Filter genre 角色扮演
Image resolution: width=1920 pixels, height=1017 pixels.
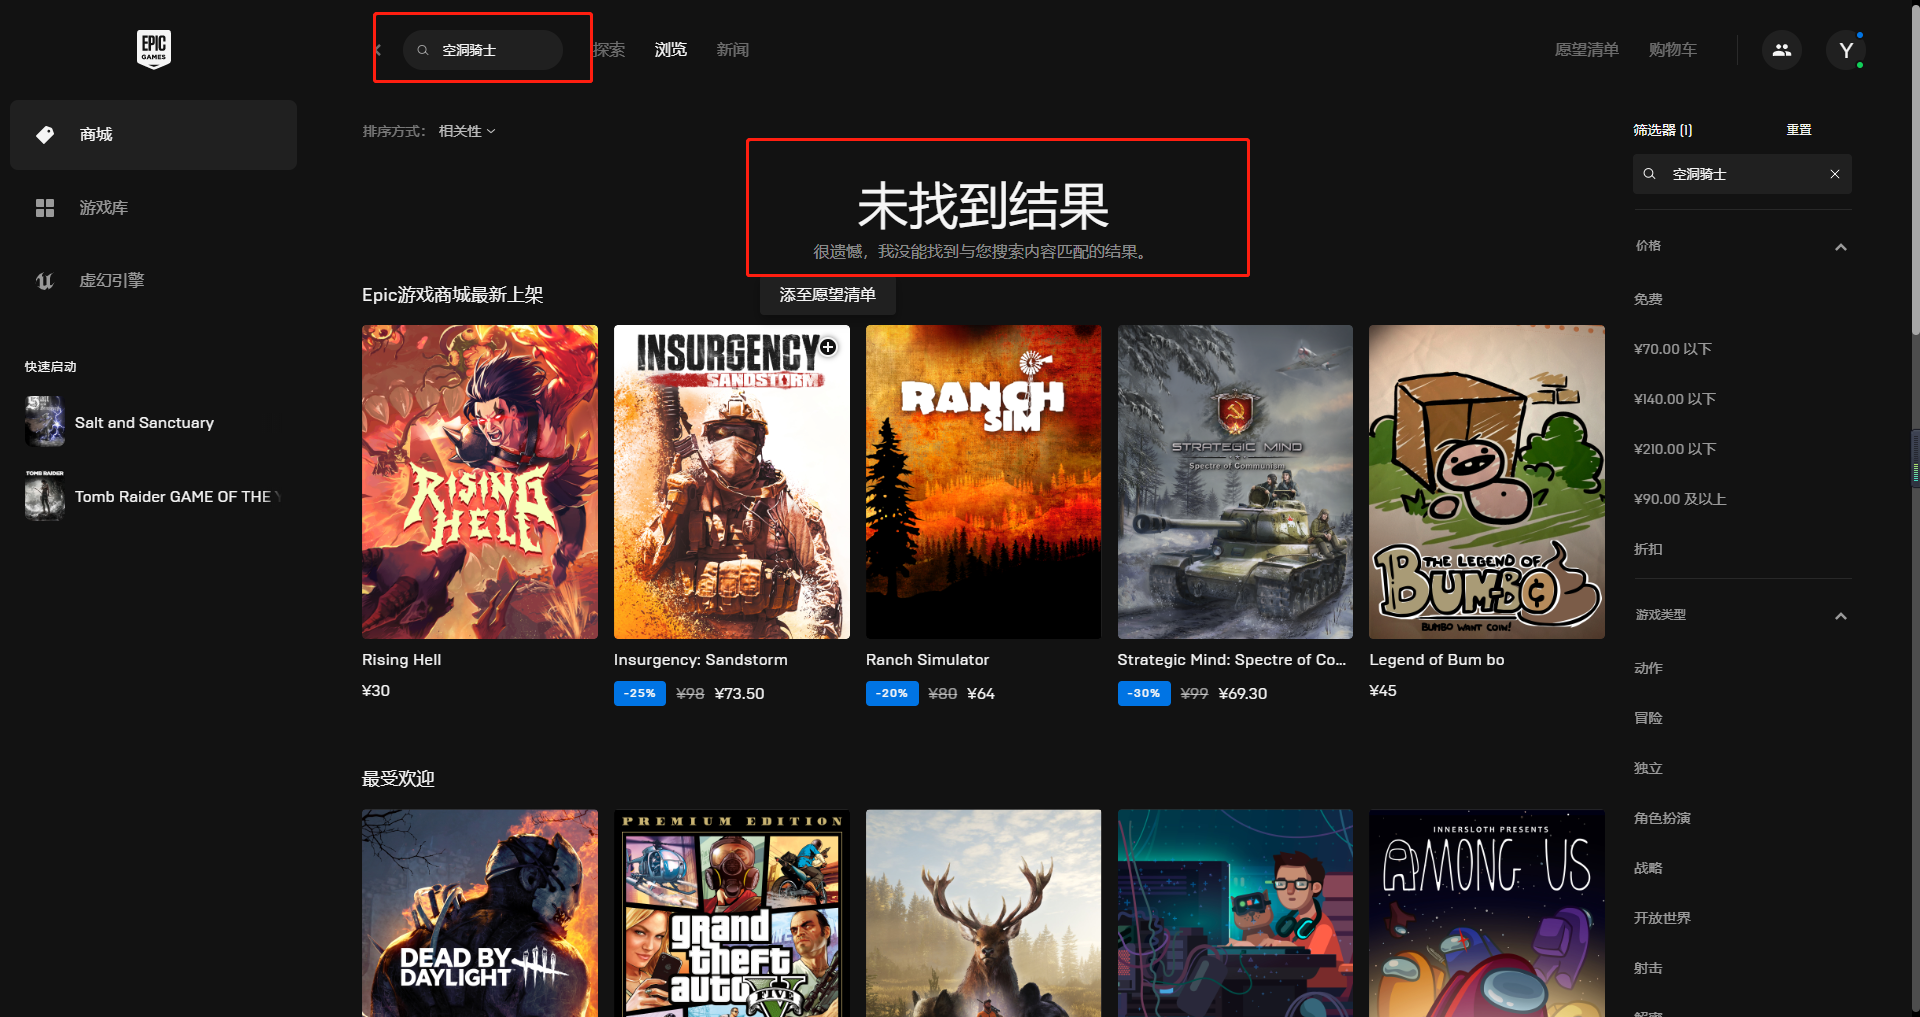click(x=1662, y=818)
